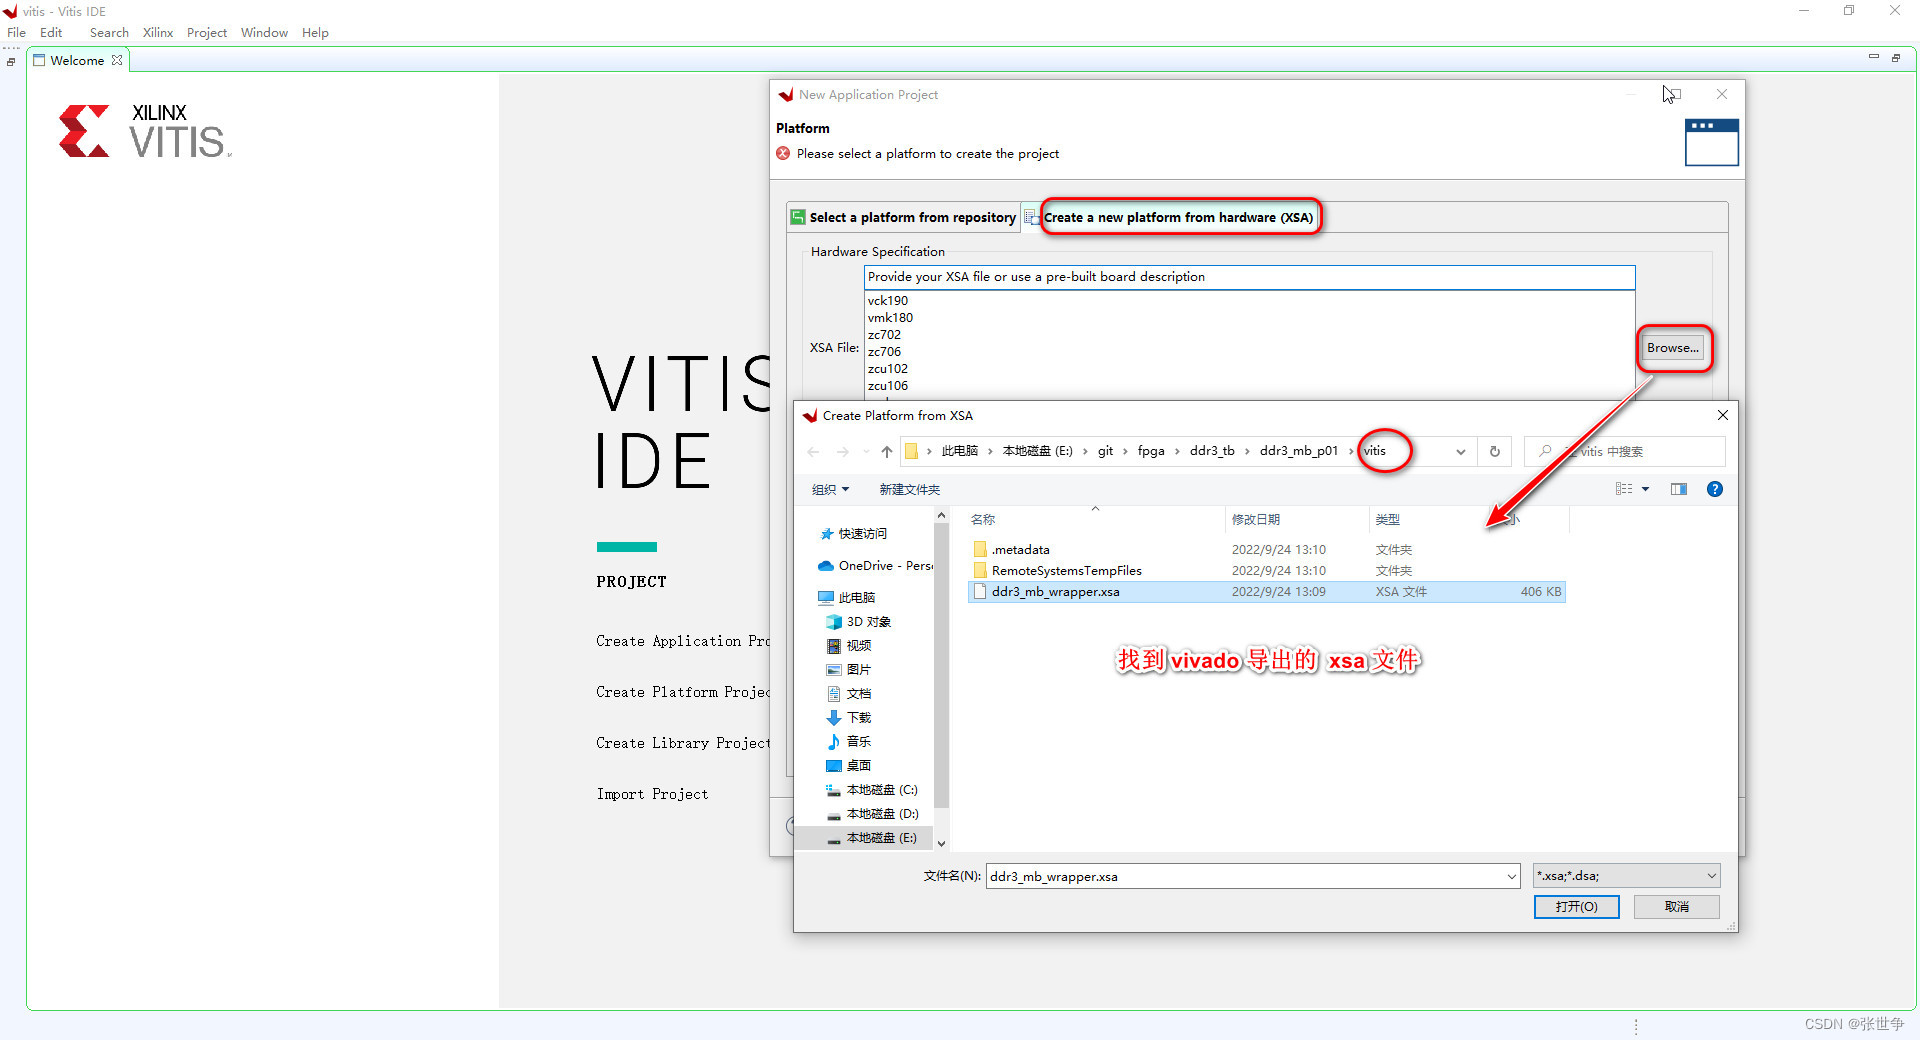The width and height of the screenshot is (1920, 1040).
Task: Click the file name input field
Action: (1245, 876)
